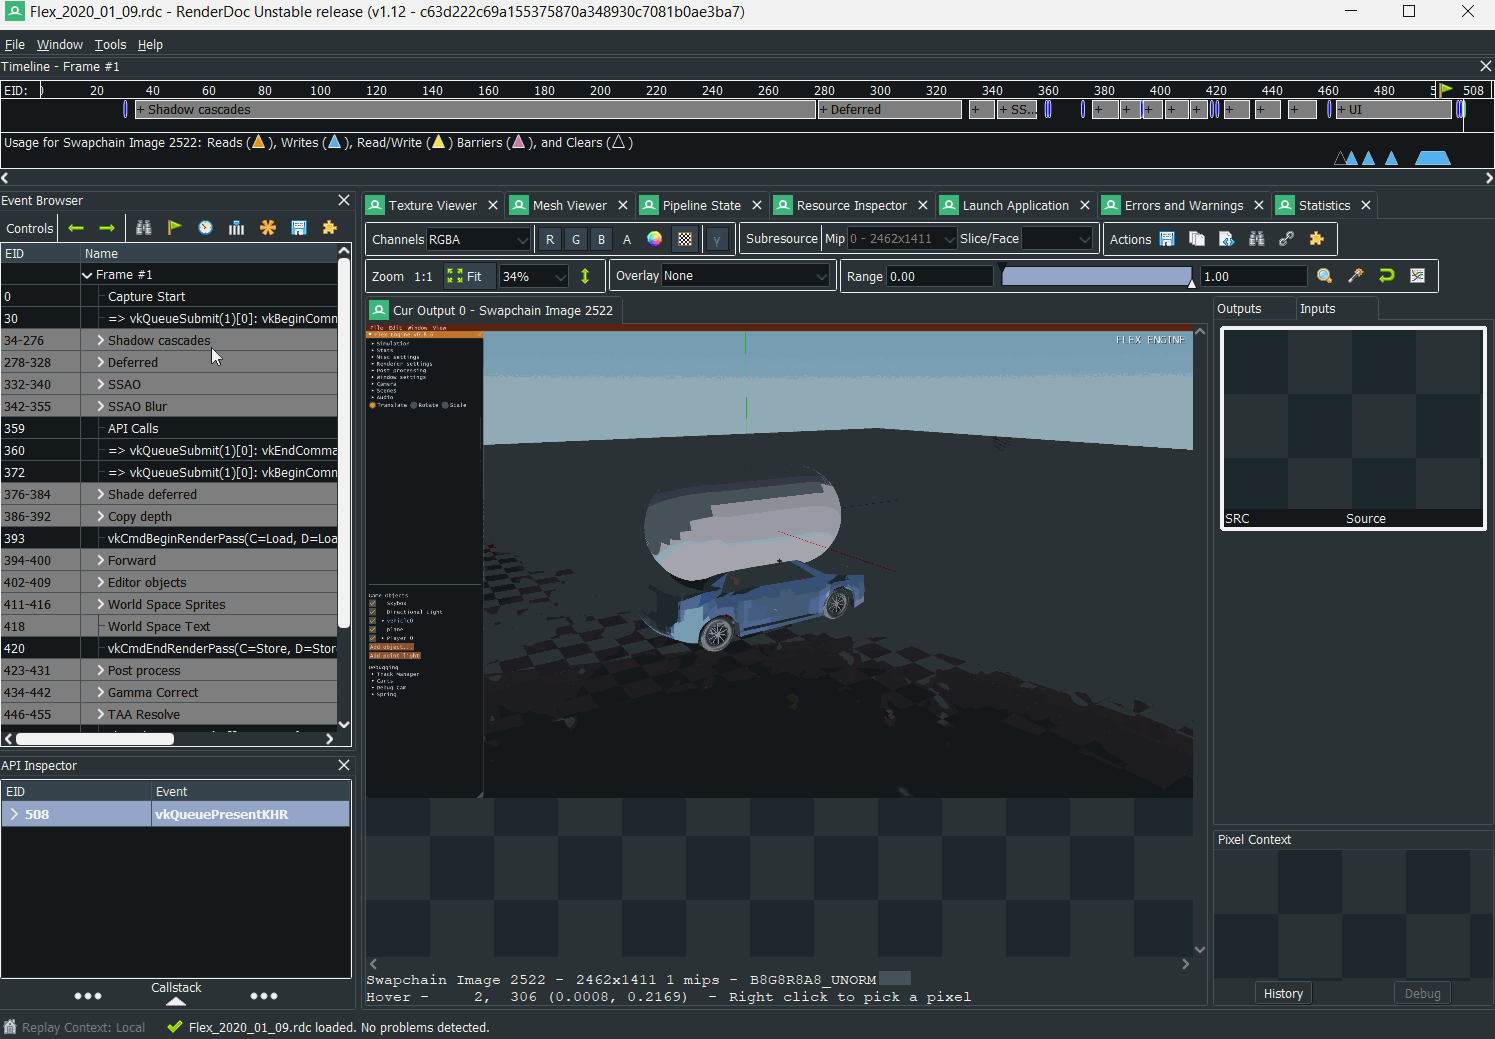Click the flip vertically green arrow icon
Viewport: 1495px width, 1039px height.
[x=585, y=276]
